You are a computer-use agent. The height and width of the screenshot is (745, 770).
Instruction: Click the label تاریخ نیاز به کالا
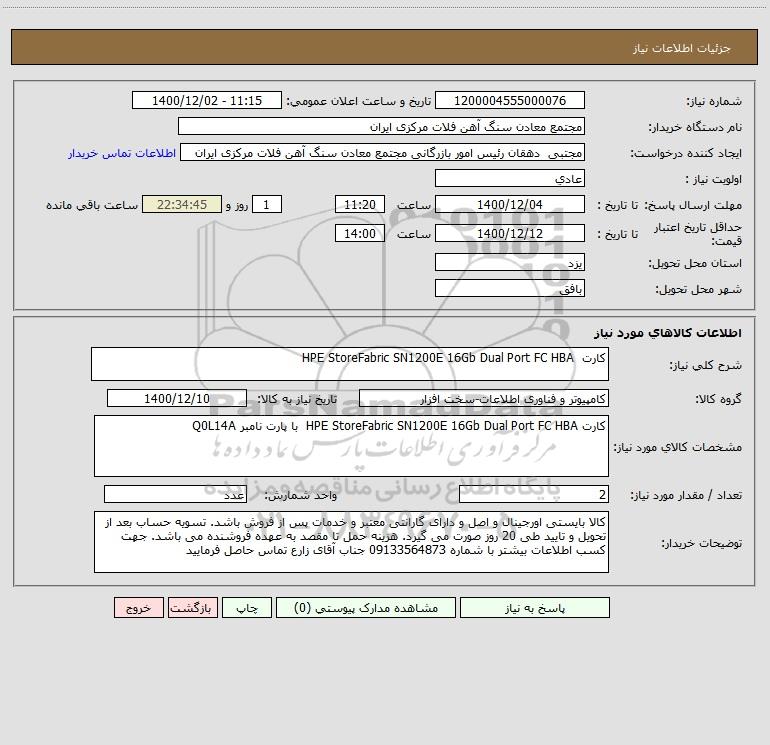tap(298, 399)
